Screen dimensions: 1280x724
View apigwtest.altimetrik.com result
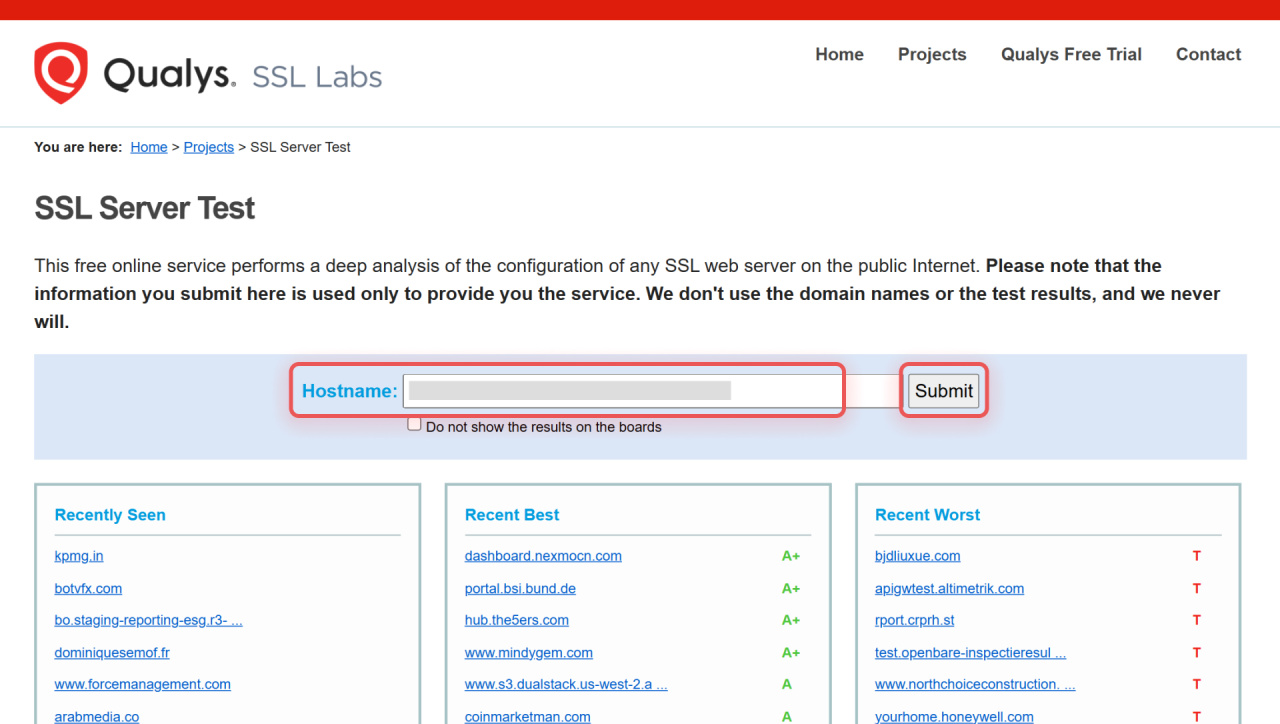pyautogui.click(x=949, y=589)
